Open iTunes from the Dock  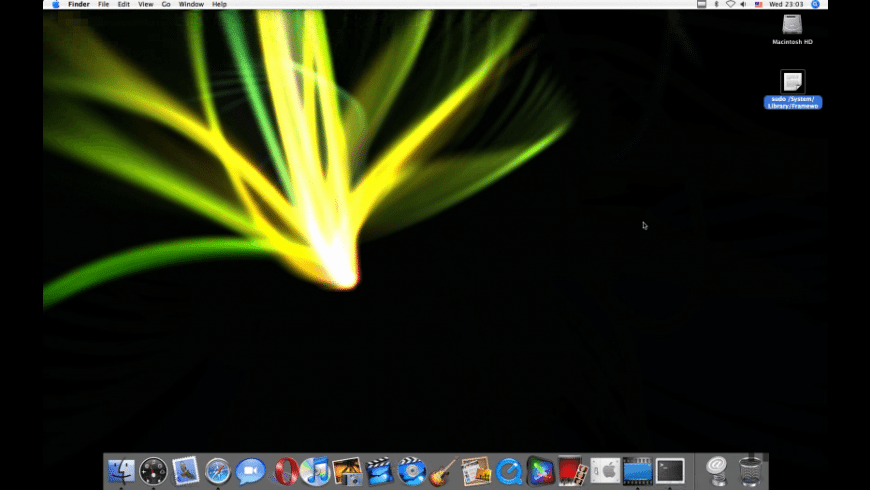(315, 471)
